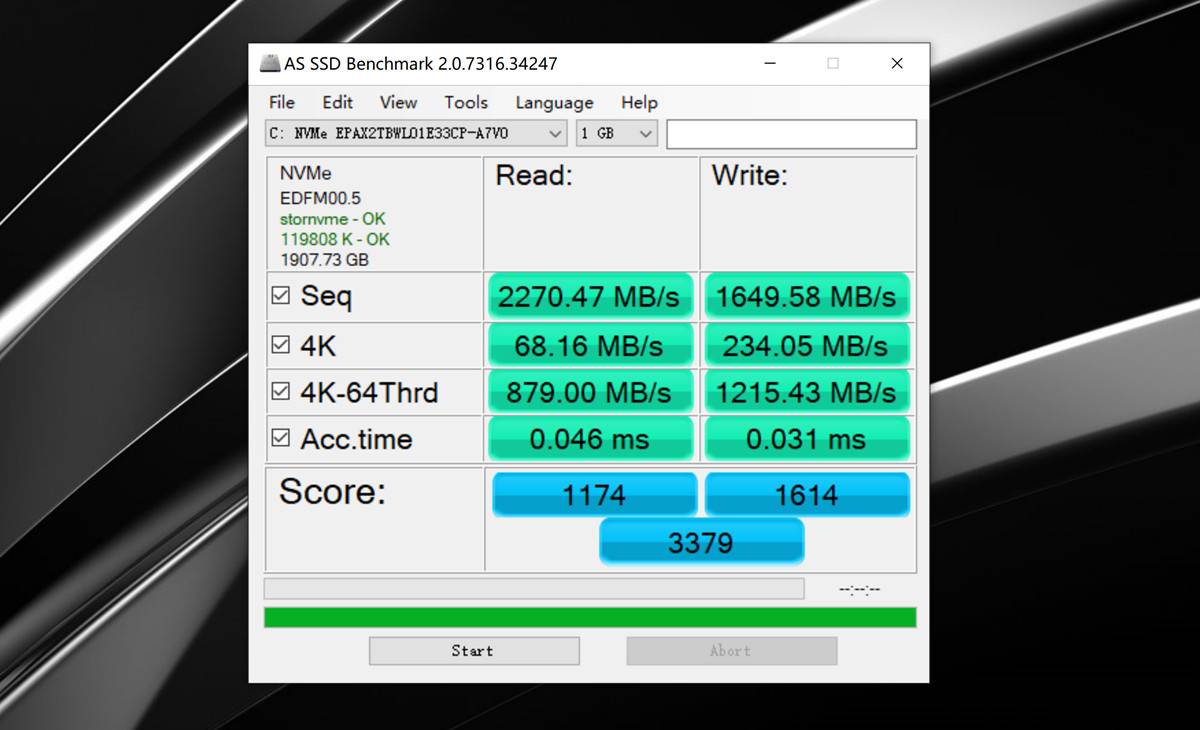Open the File menu
This screenshot has height=730, width=1200.
pos(282,102)
